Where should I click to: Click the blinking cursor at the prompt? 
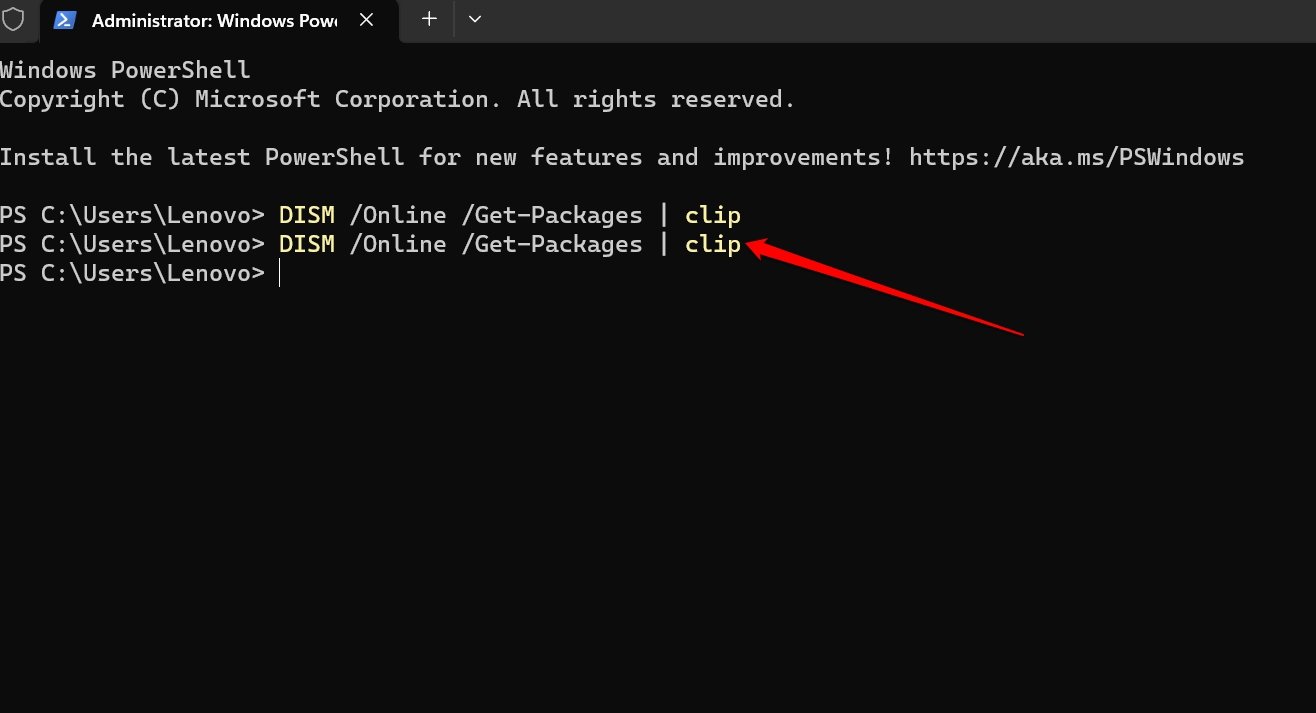coord(280,272)
